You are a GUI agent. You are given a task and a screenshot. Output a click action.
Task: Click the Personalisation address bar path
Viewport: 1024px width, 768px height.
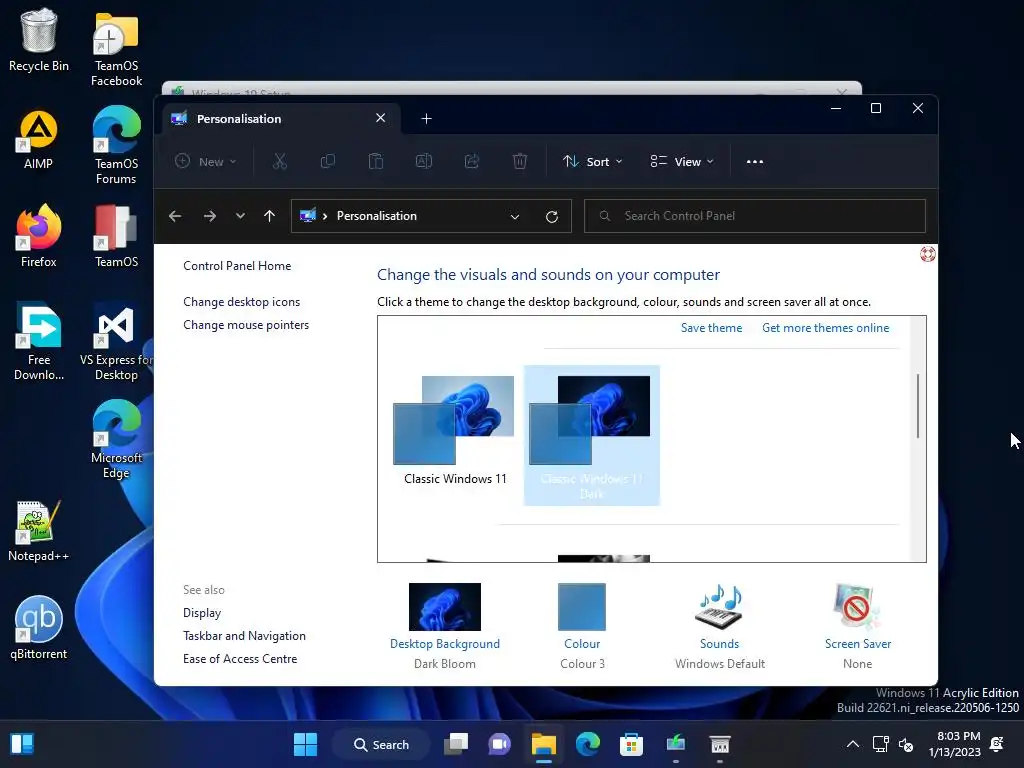[x=376, y=216]
